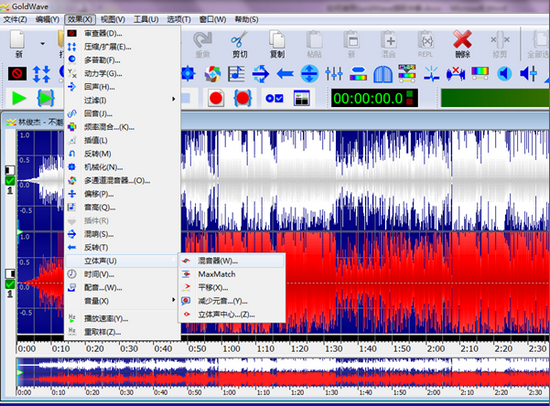Select 平移(X)... pan in the stereo submenu
The height and width of the screenshot is (406, 550).
pyautogui.click(x=232, y=287)
